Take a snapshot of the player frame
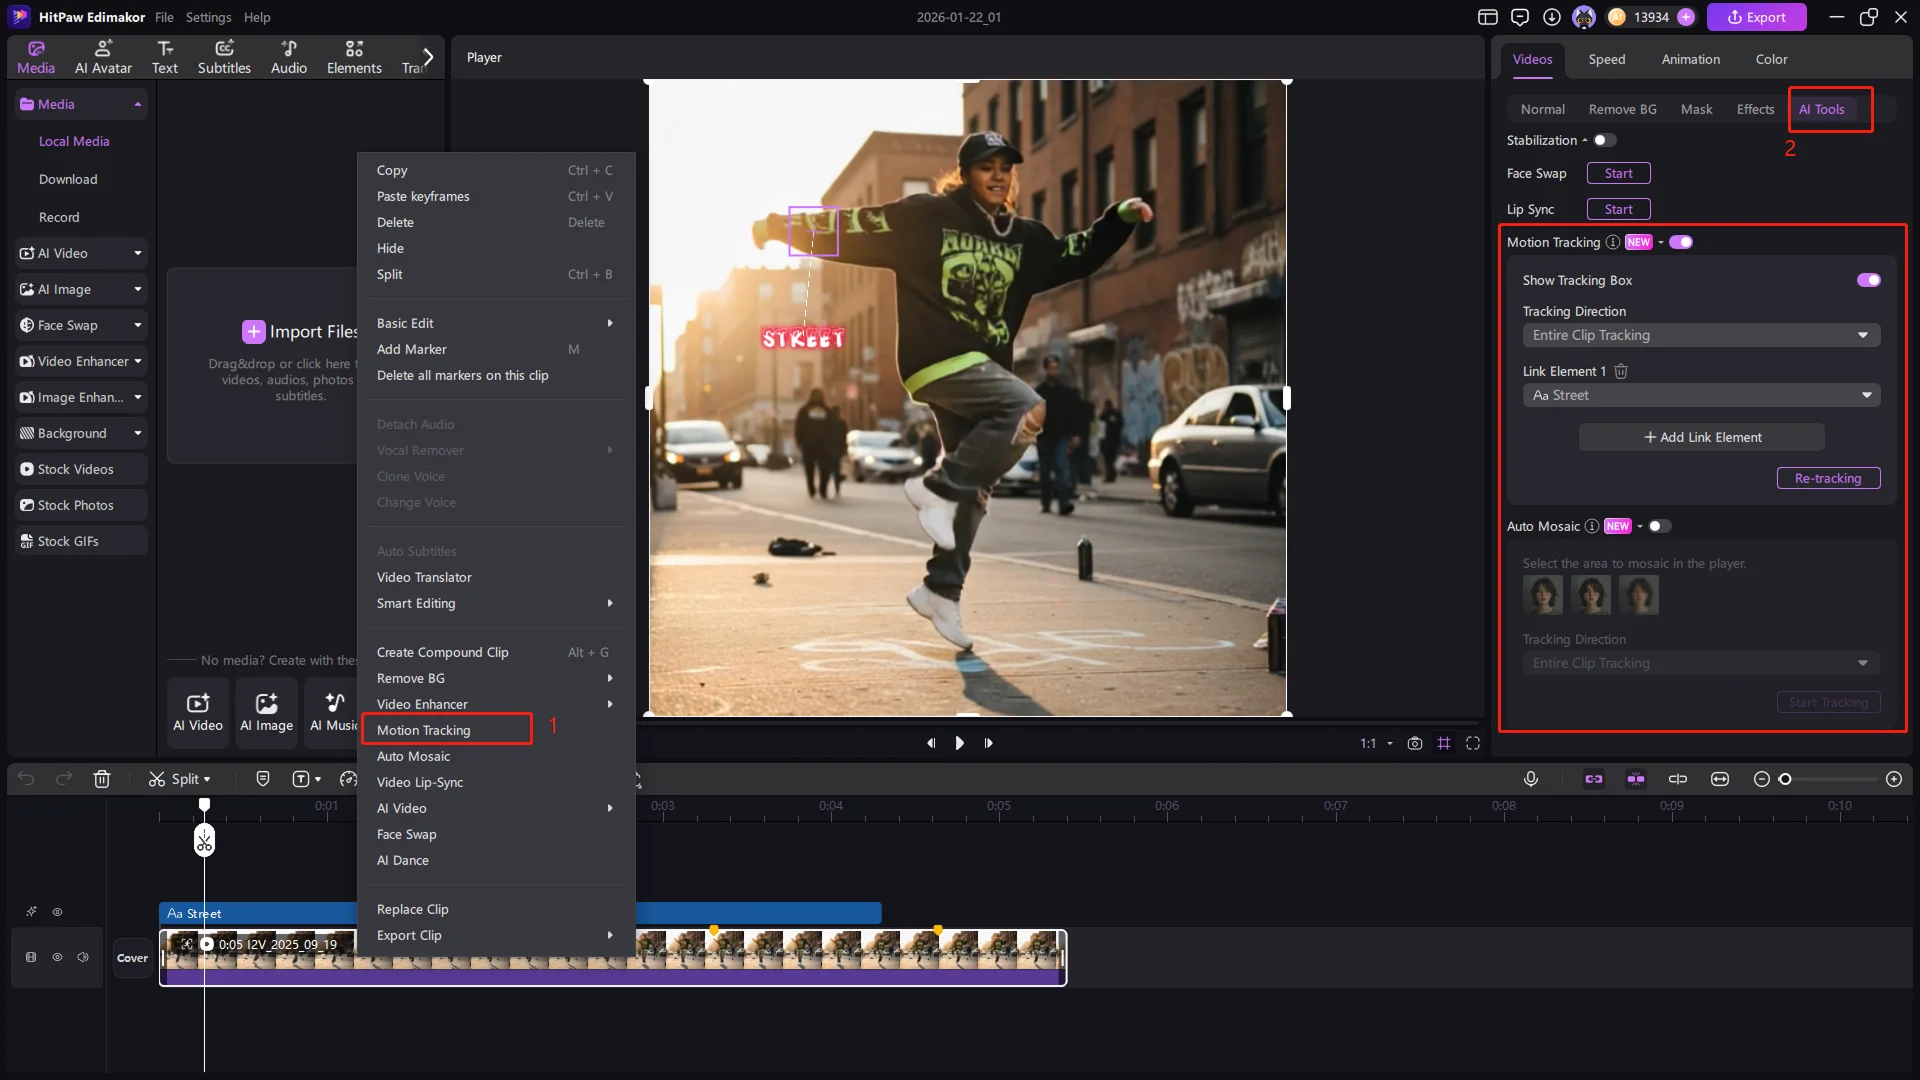The image size is (1920, 1080). [x=1415, y=743]
